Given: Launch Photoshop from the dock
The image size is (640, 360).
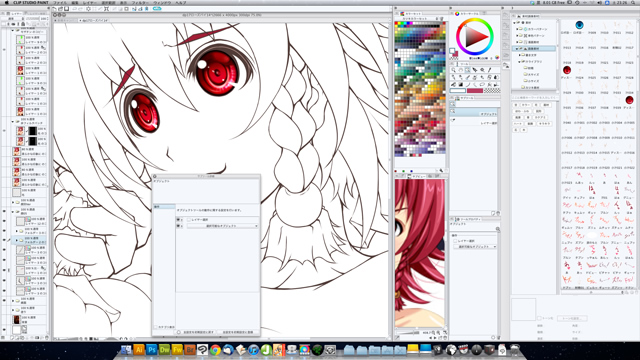Looking at the screenshot, I should click(x=151, y=350).
